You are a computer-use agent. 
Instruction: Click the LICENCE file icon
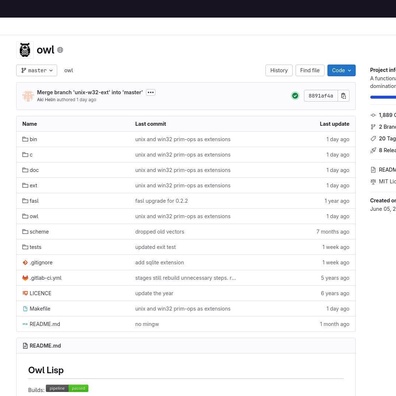tap(25, 293)
